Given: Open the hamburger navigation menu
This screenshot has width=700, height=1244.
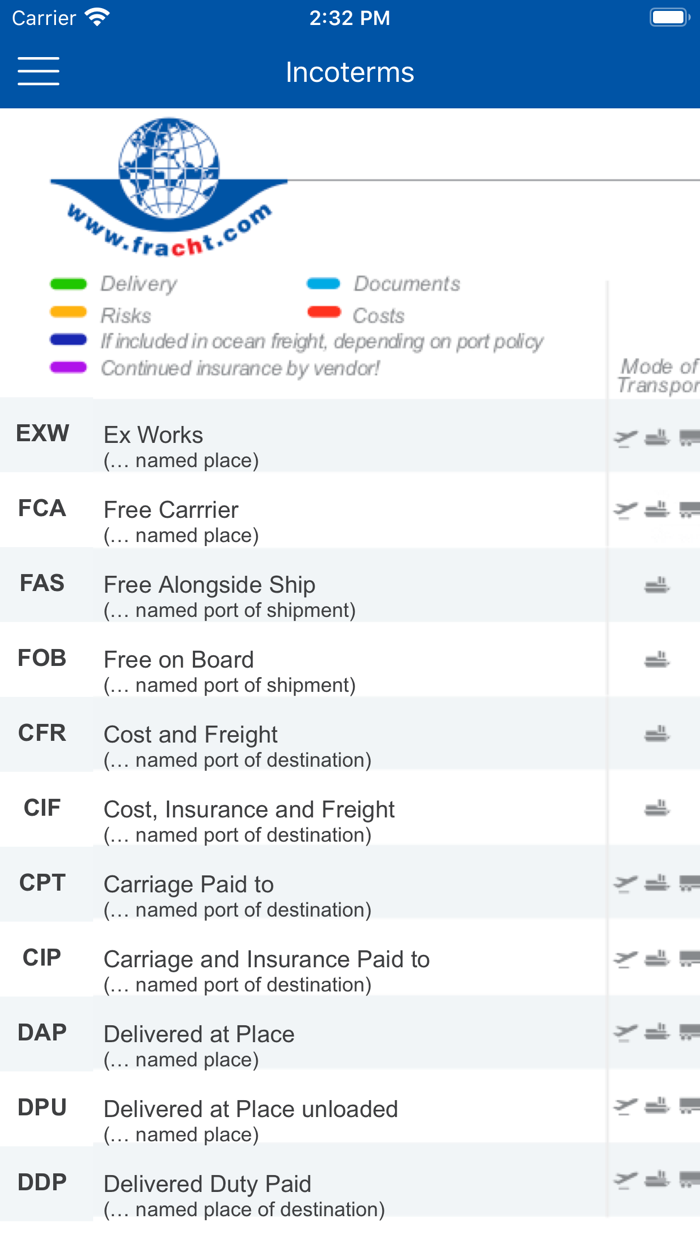Looking at the screenshot, I should [38, 71].
